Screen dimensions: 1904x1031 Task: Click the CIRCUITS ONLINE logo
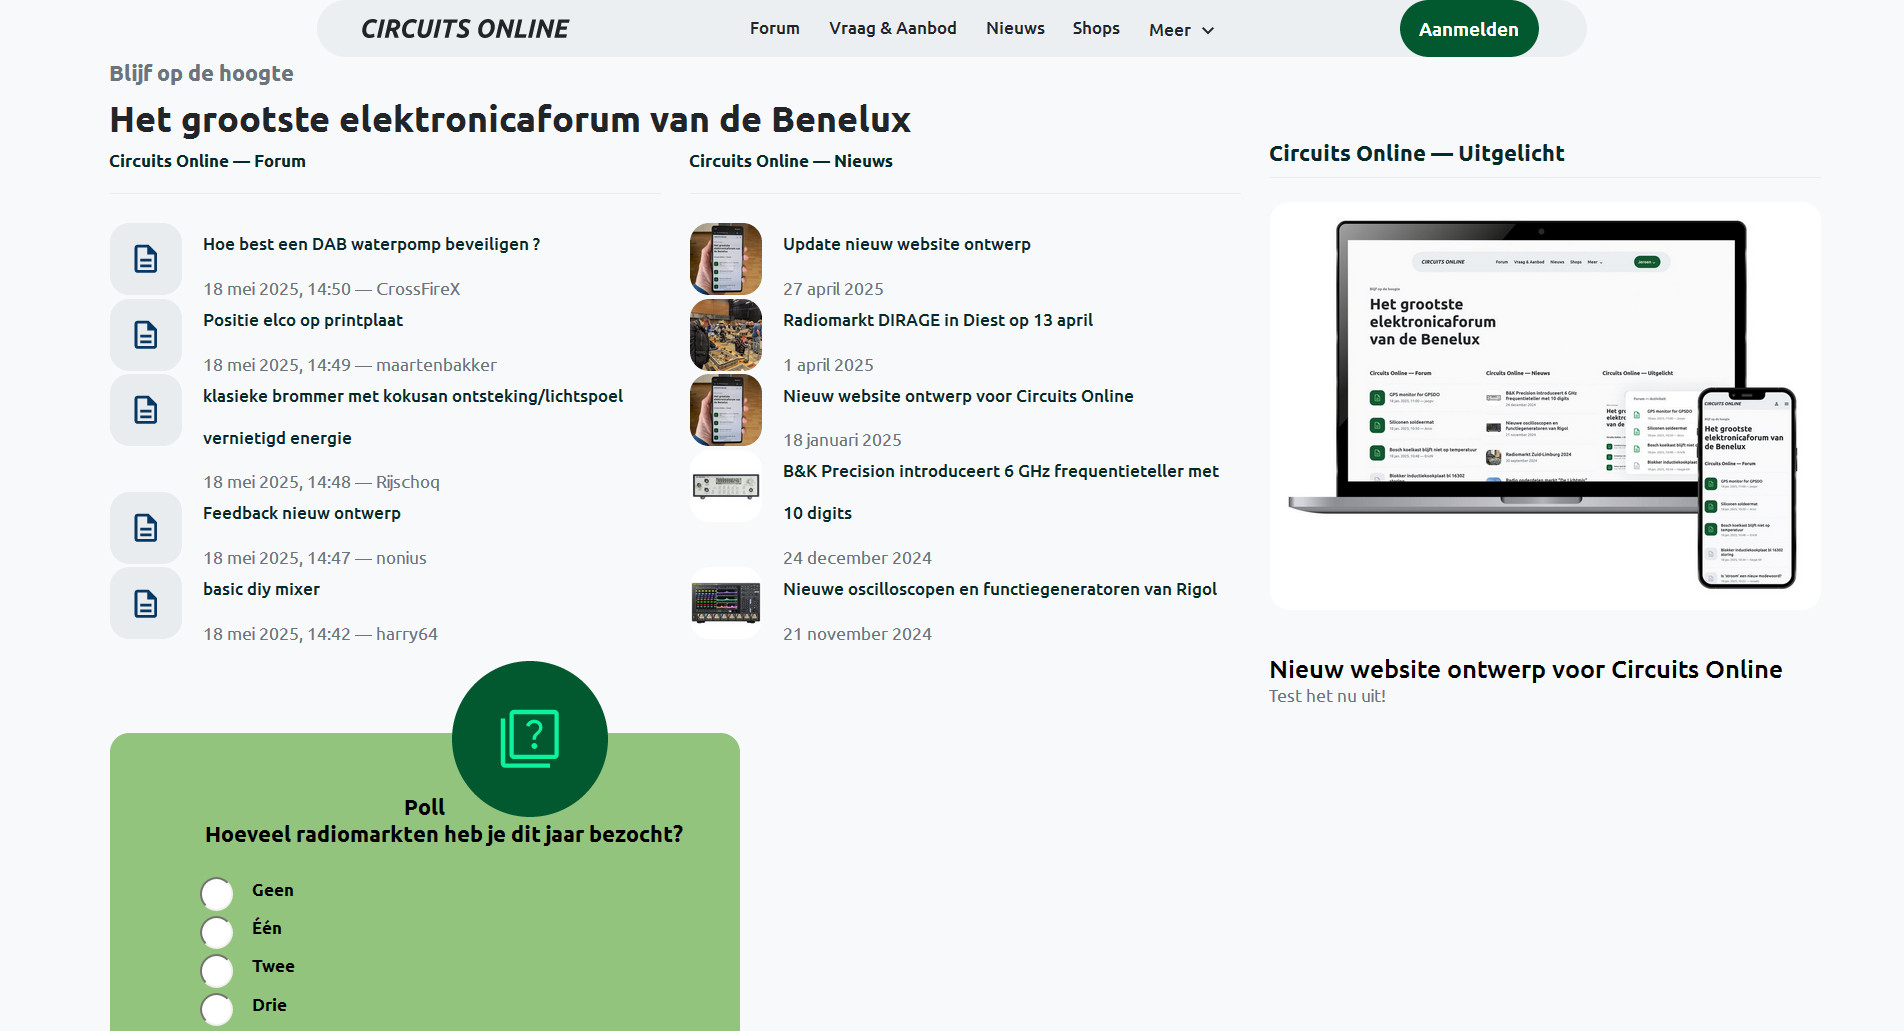coord(465,29)
